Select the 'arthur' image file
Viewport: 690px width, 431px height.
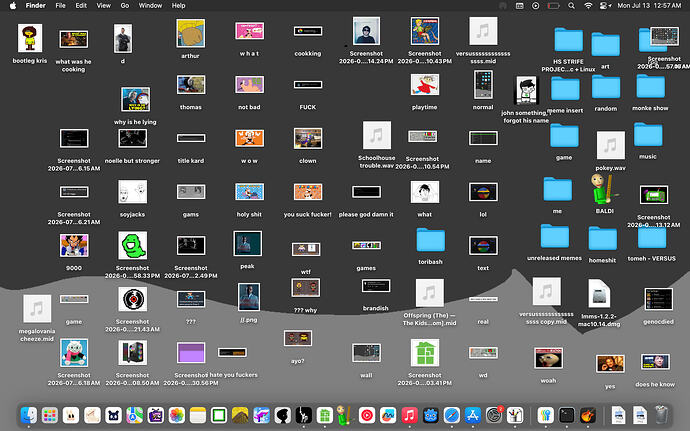click(x=191, y=33)
